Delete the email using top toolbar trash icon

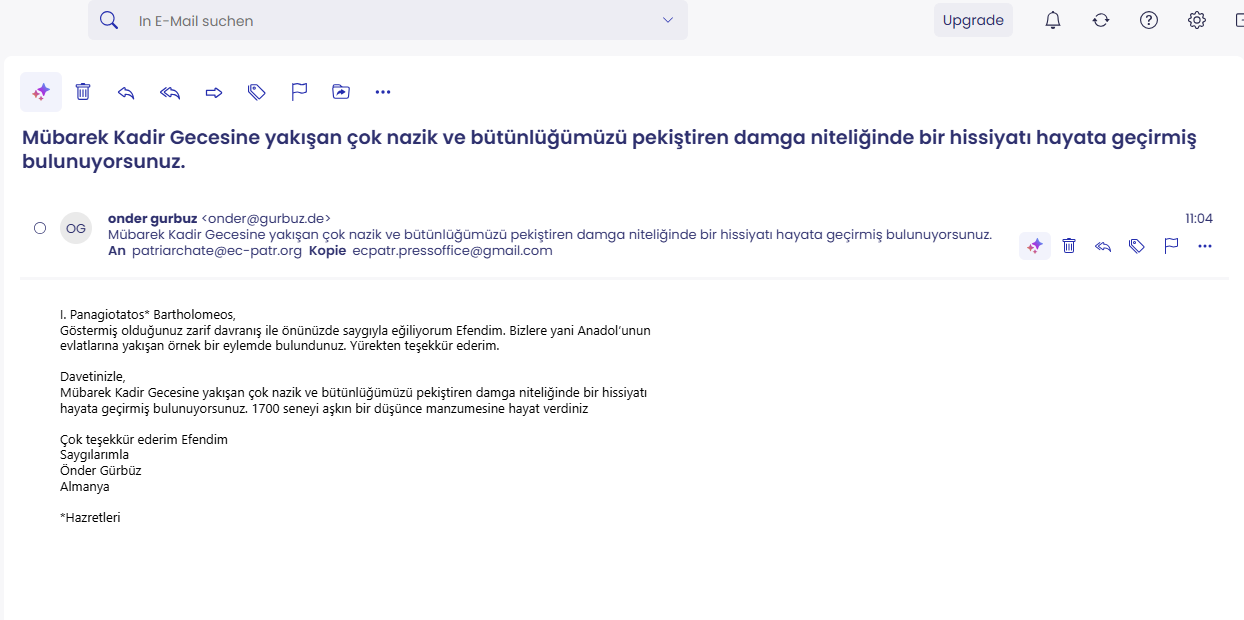pyautogui.click(x=83, y=92)
